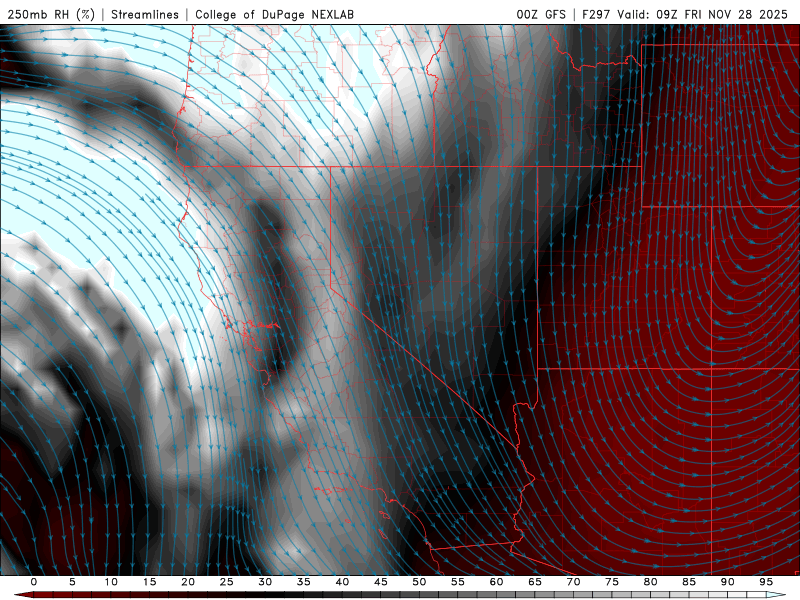Screen dimensions: 800x600
Task: Click 'Valid: 09Z FRI NOV 28 2025' text
Action: (x=703, y=15)
